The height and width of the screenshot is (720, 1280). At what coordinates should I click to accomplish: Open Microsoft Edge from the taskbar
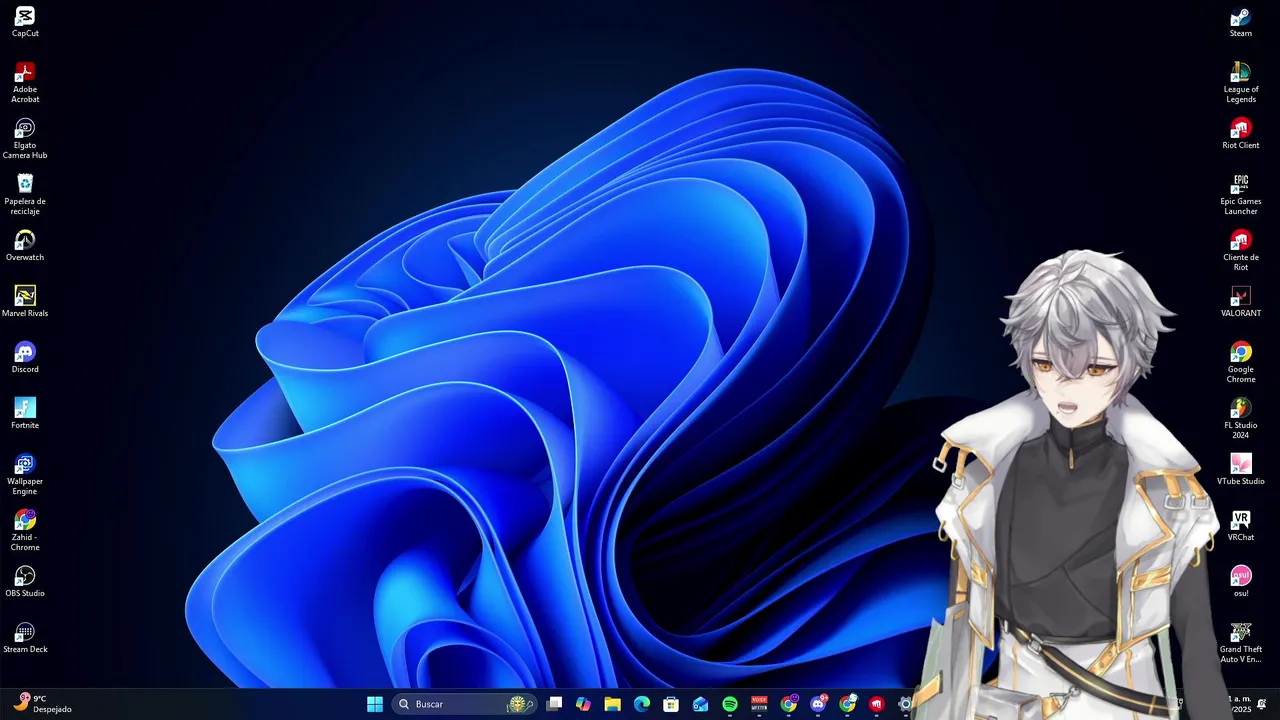(x=642, y=704)
